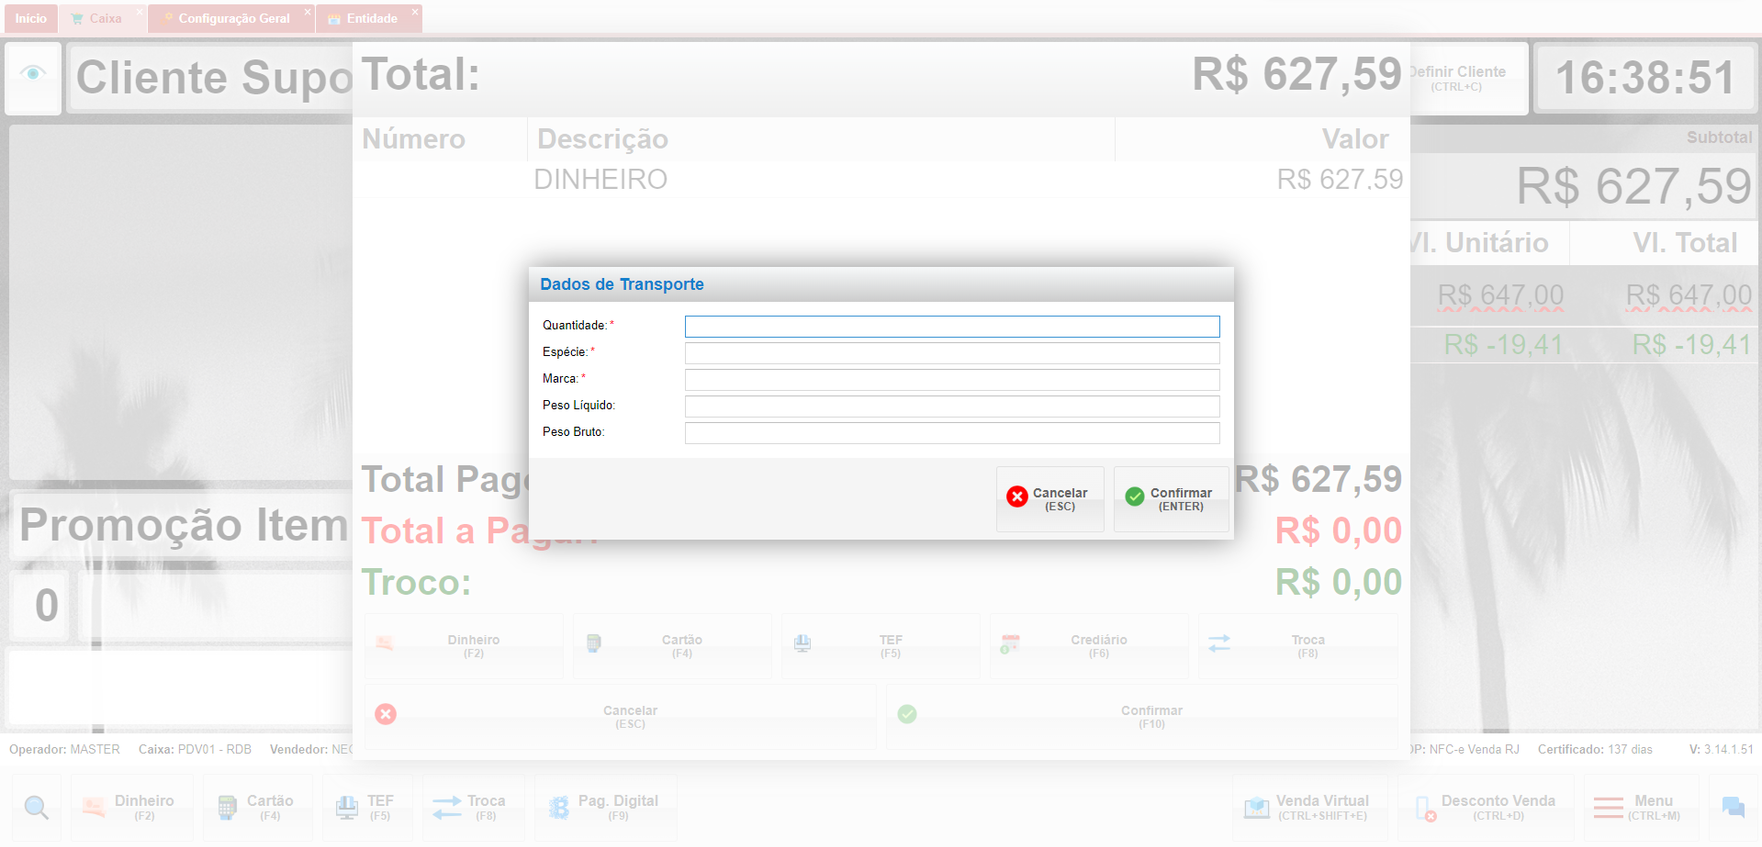This screenshot has height=847, width=1762.
Task: Close the Entidade tab
Action: (415, 12)
